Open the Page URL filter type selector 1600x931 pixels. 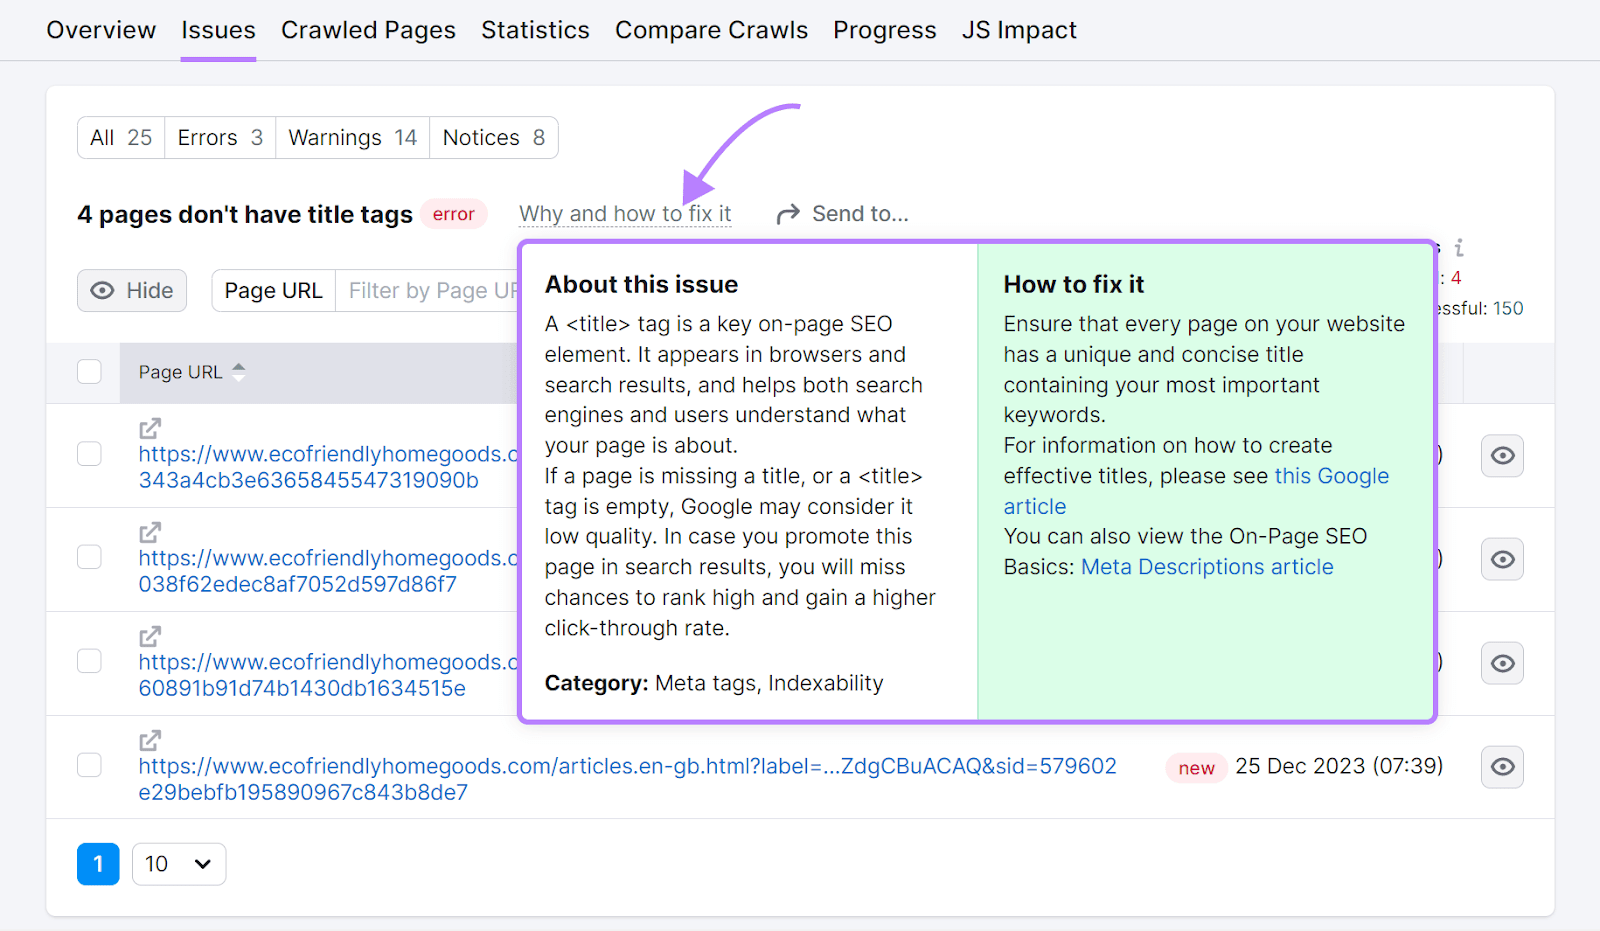[274, 291]
